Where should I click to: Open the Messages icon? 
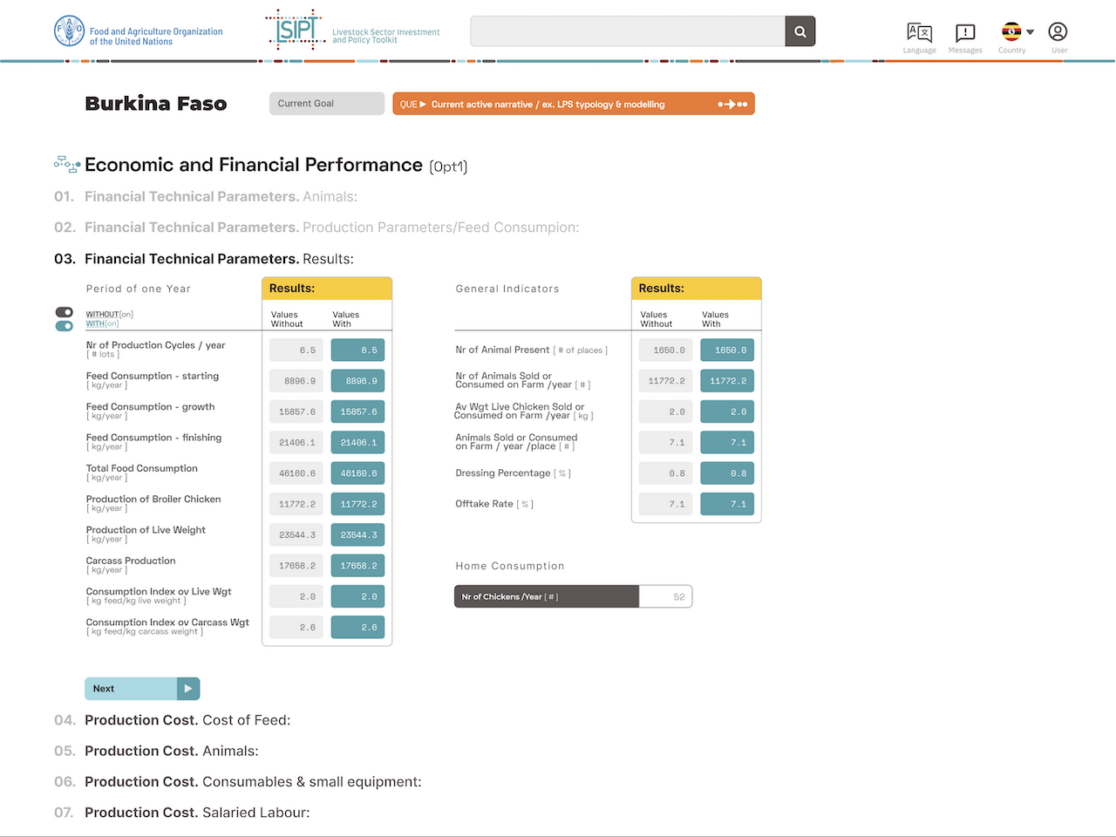(x=965, y=33)
